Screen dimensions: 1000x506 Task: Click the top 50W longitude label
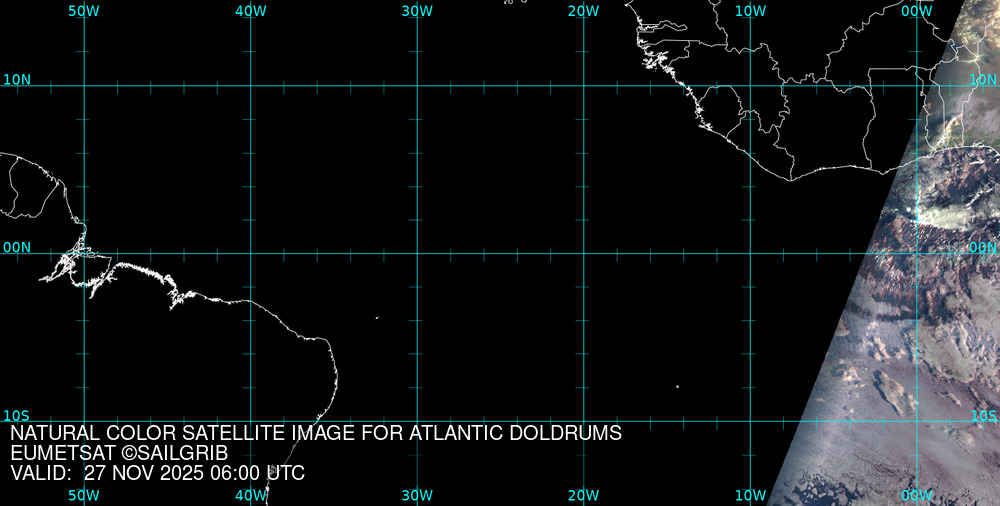pyautogui.click(x=84, y=10)
